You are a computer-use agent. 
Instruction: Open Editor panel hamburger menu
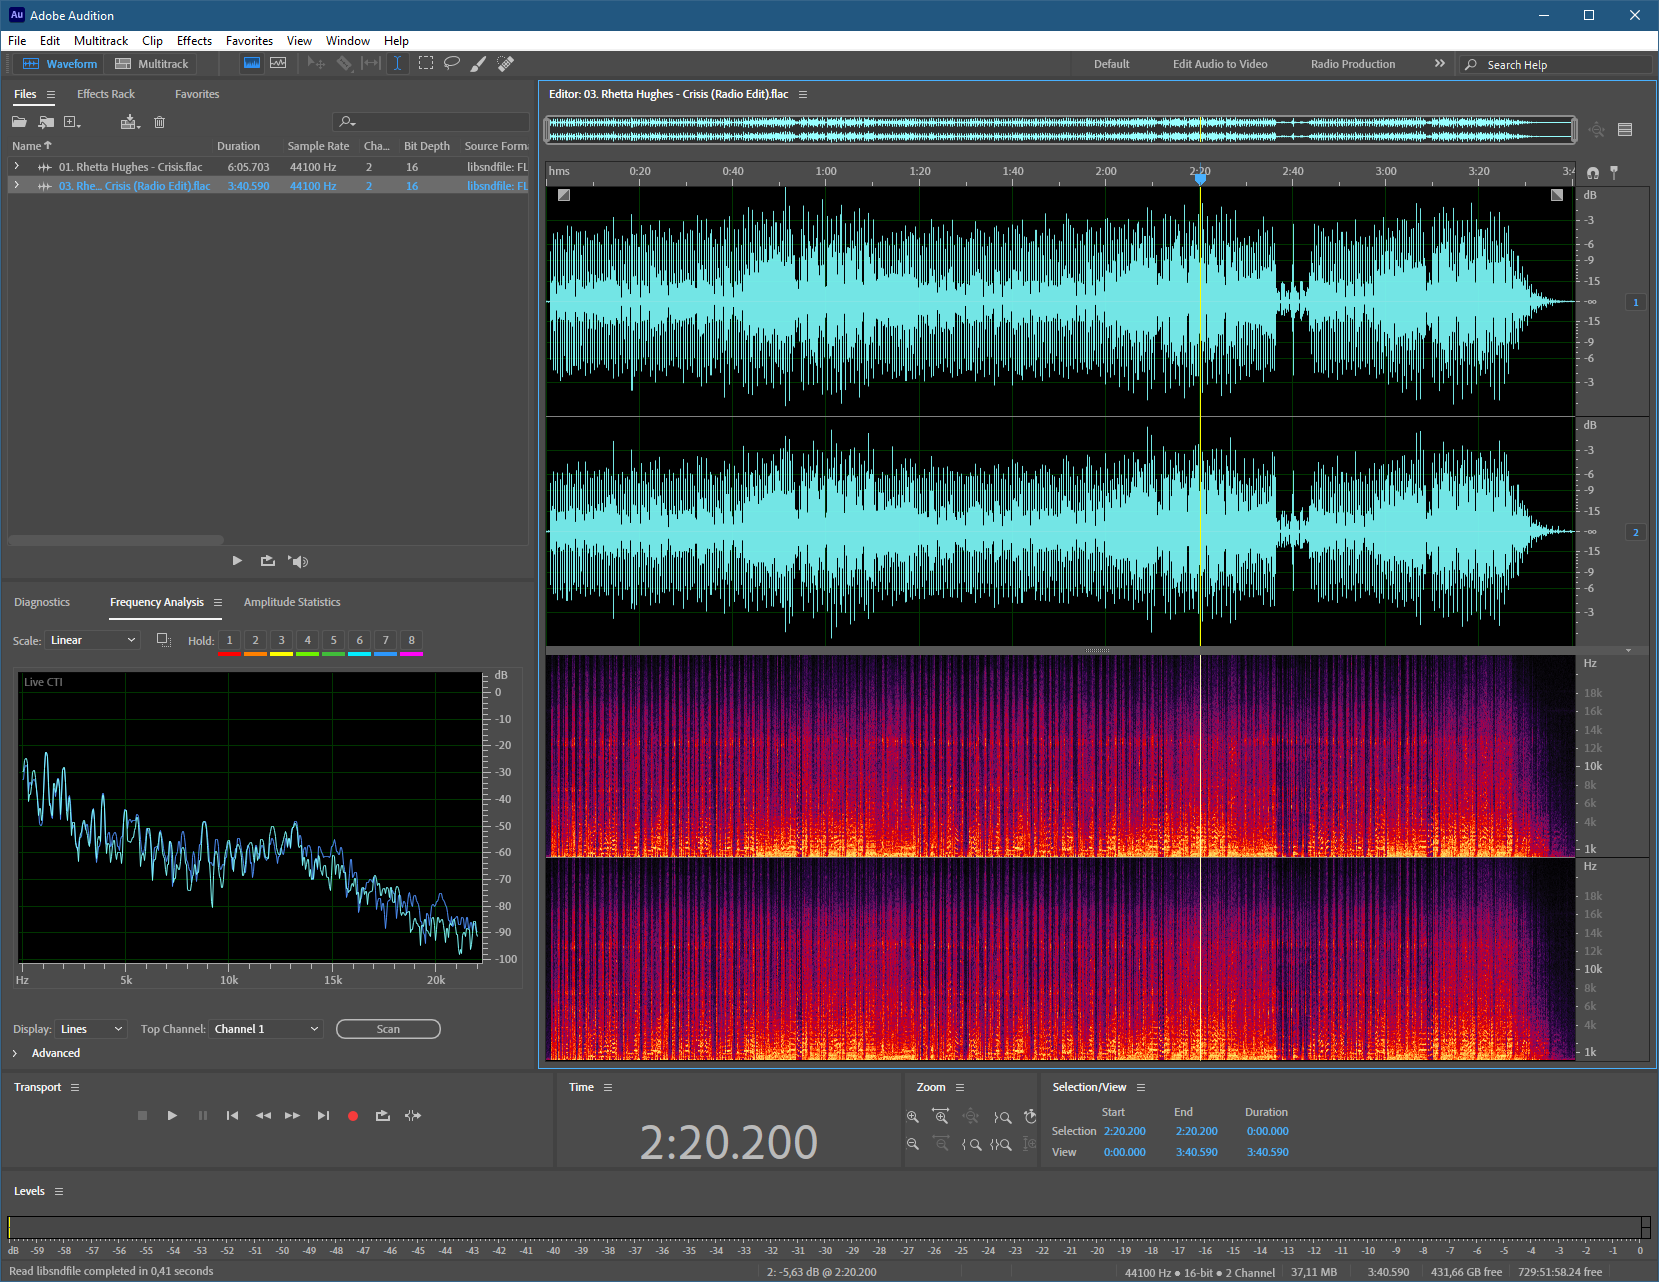(803, 94)
